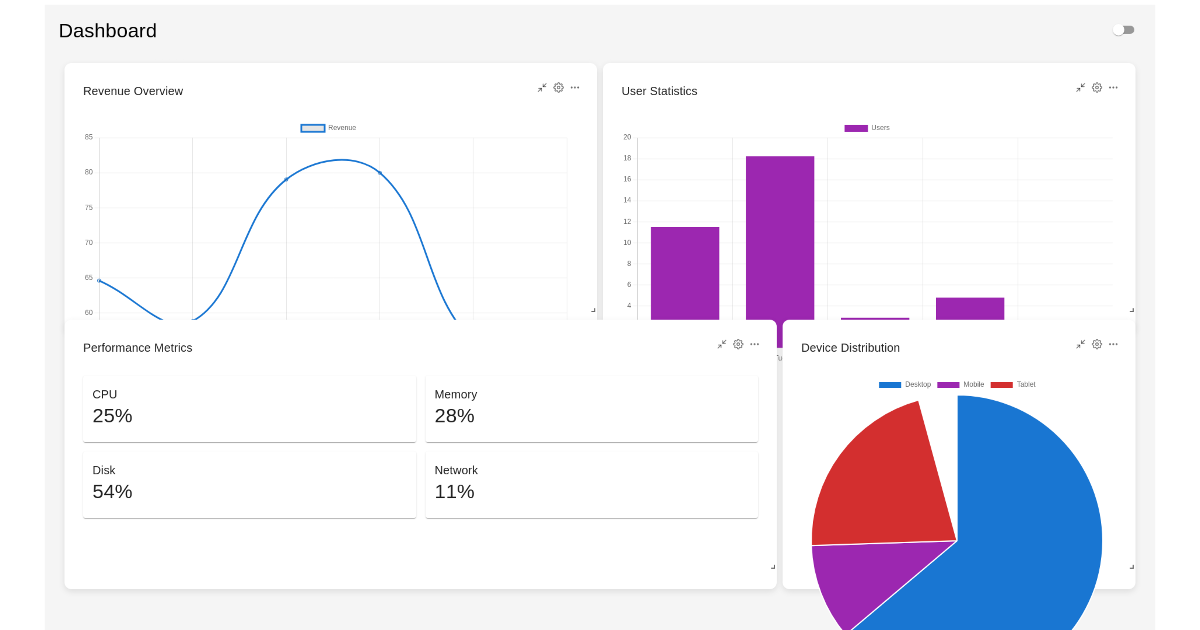Open settings for User Statistics widget
The height and width of the screenshot is (630, 1200).
[1096, 87]
